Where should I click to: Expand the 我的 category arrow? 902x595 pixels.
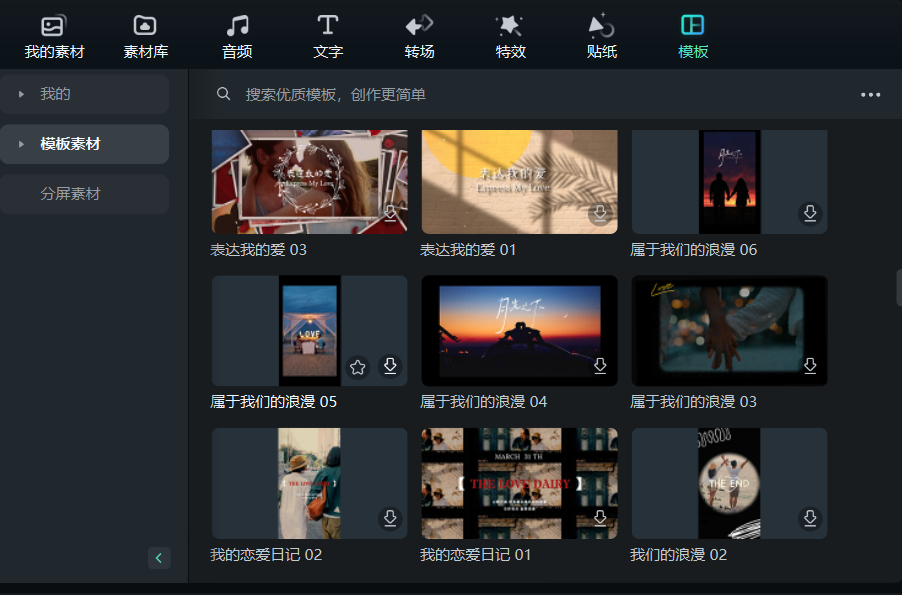(x=21, y=94)
